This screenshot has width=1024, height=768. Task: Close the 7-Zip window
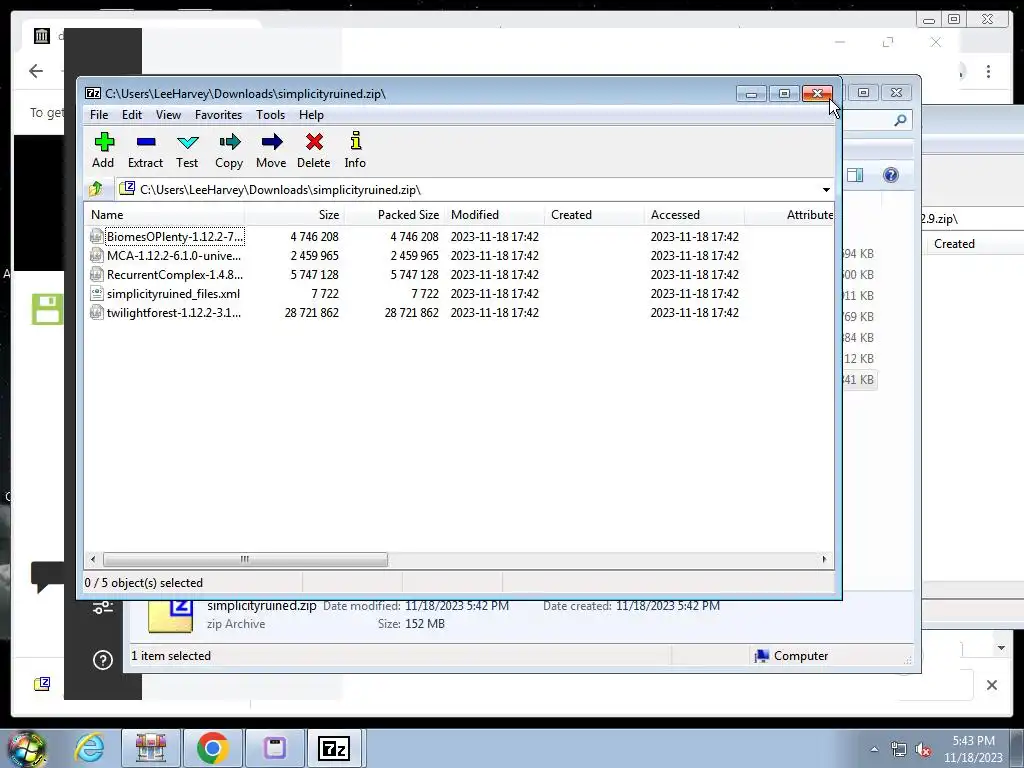click(817, 94)
